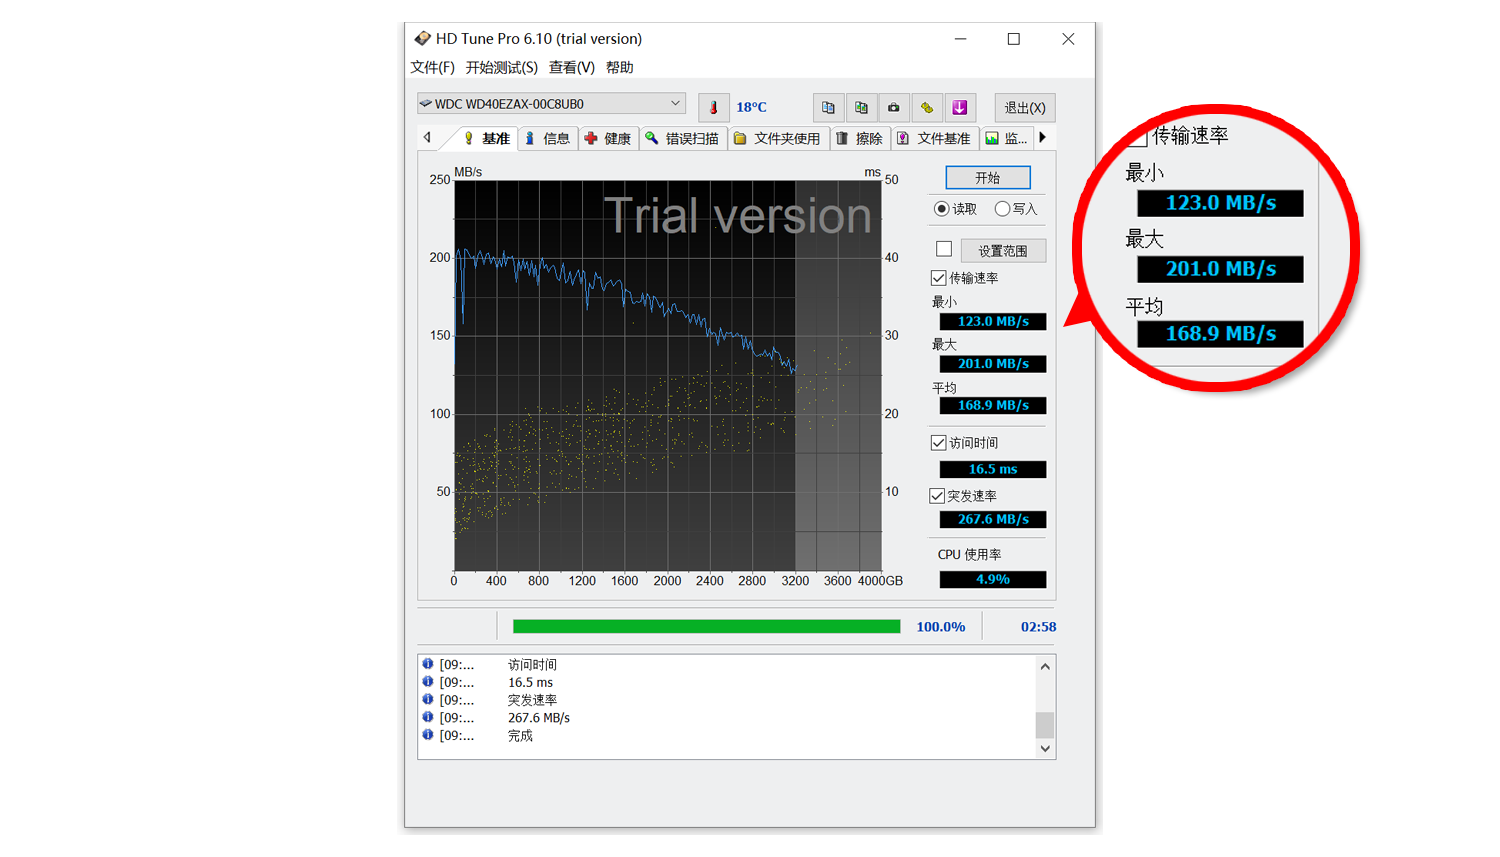Open the 帮助 menu
1500x857 pixels.
point(620,67)
